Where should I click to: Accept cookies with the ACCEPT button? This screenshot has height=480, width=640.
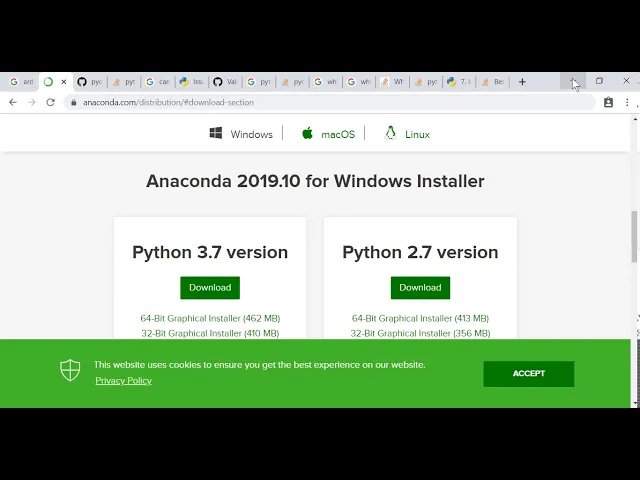pos(529,373)
